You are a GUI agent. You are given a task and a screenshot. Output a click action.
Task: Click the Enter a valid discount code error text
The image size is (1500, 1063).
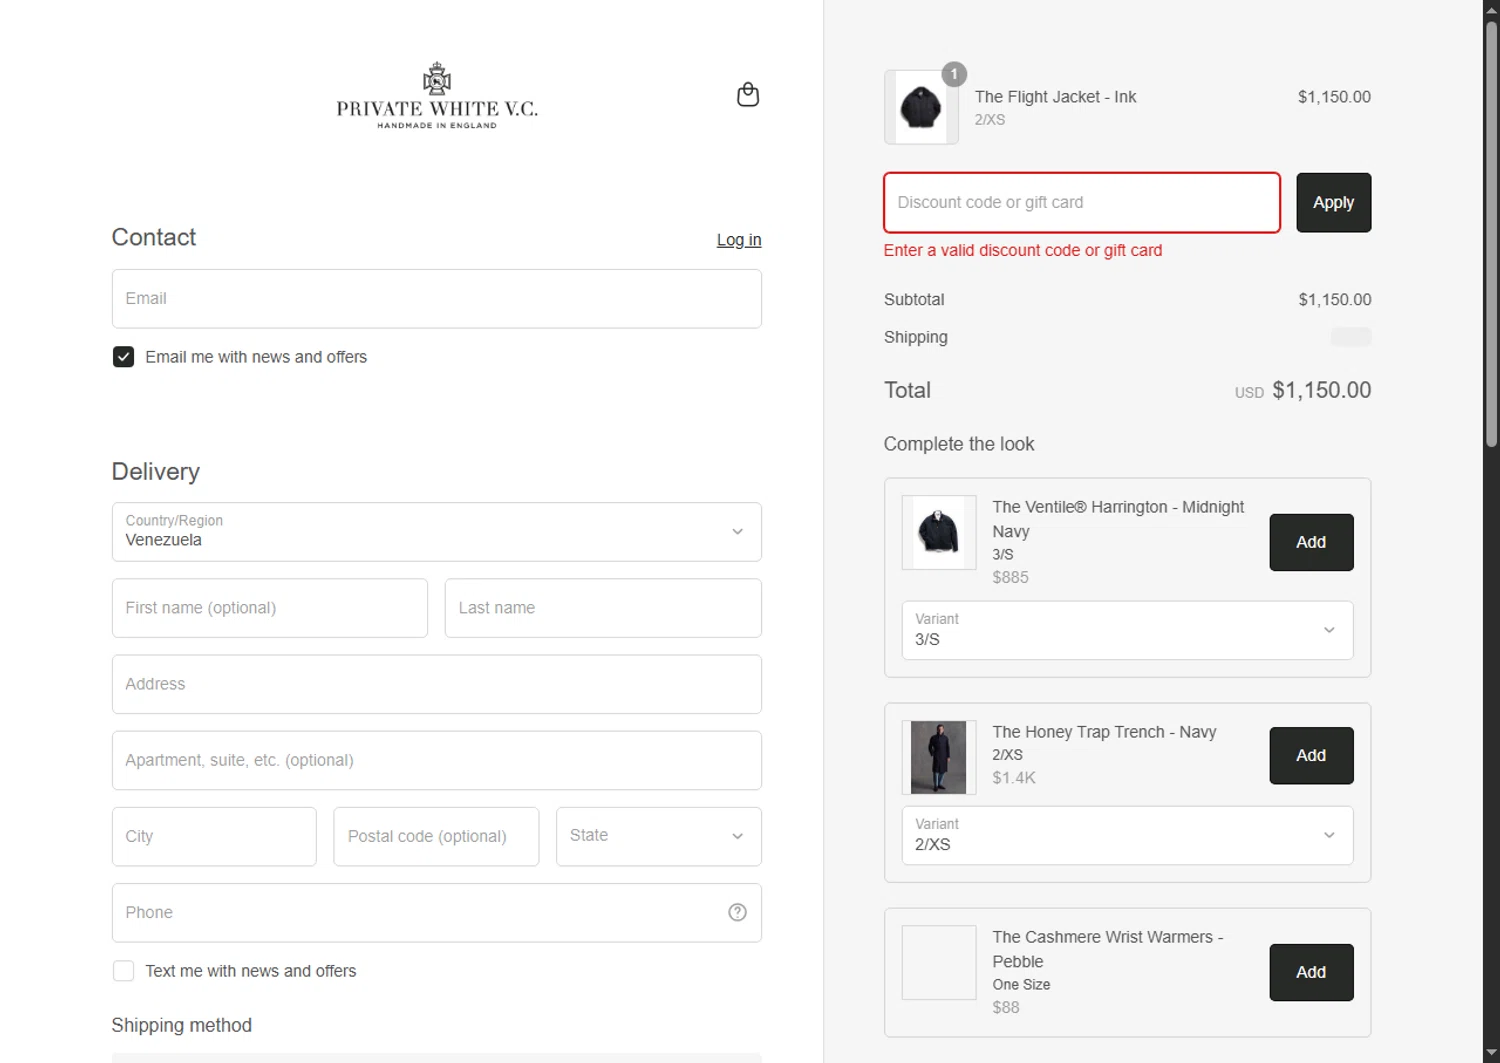1023,250
